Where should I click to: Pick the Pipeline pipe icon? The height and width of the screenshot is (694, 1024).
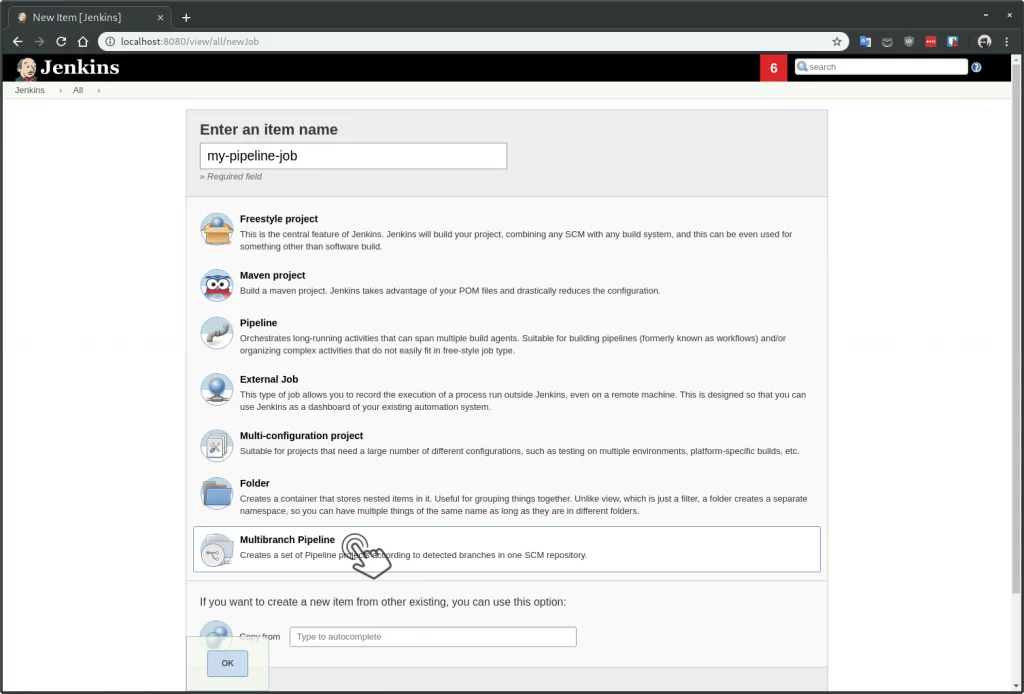coord(217,333)
